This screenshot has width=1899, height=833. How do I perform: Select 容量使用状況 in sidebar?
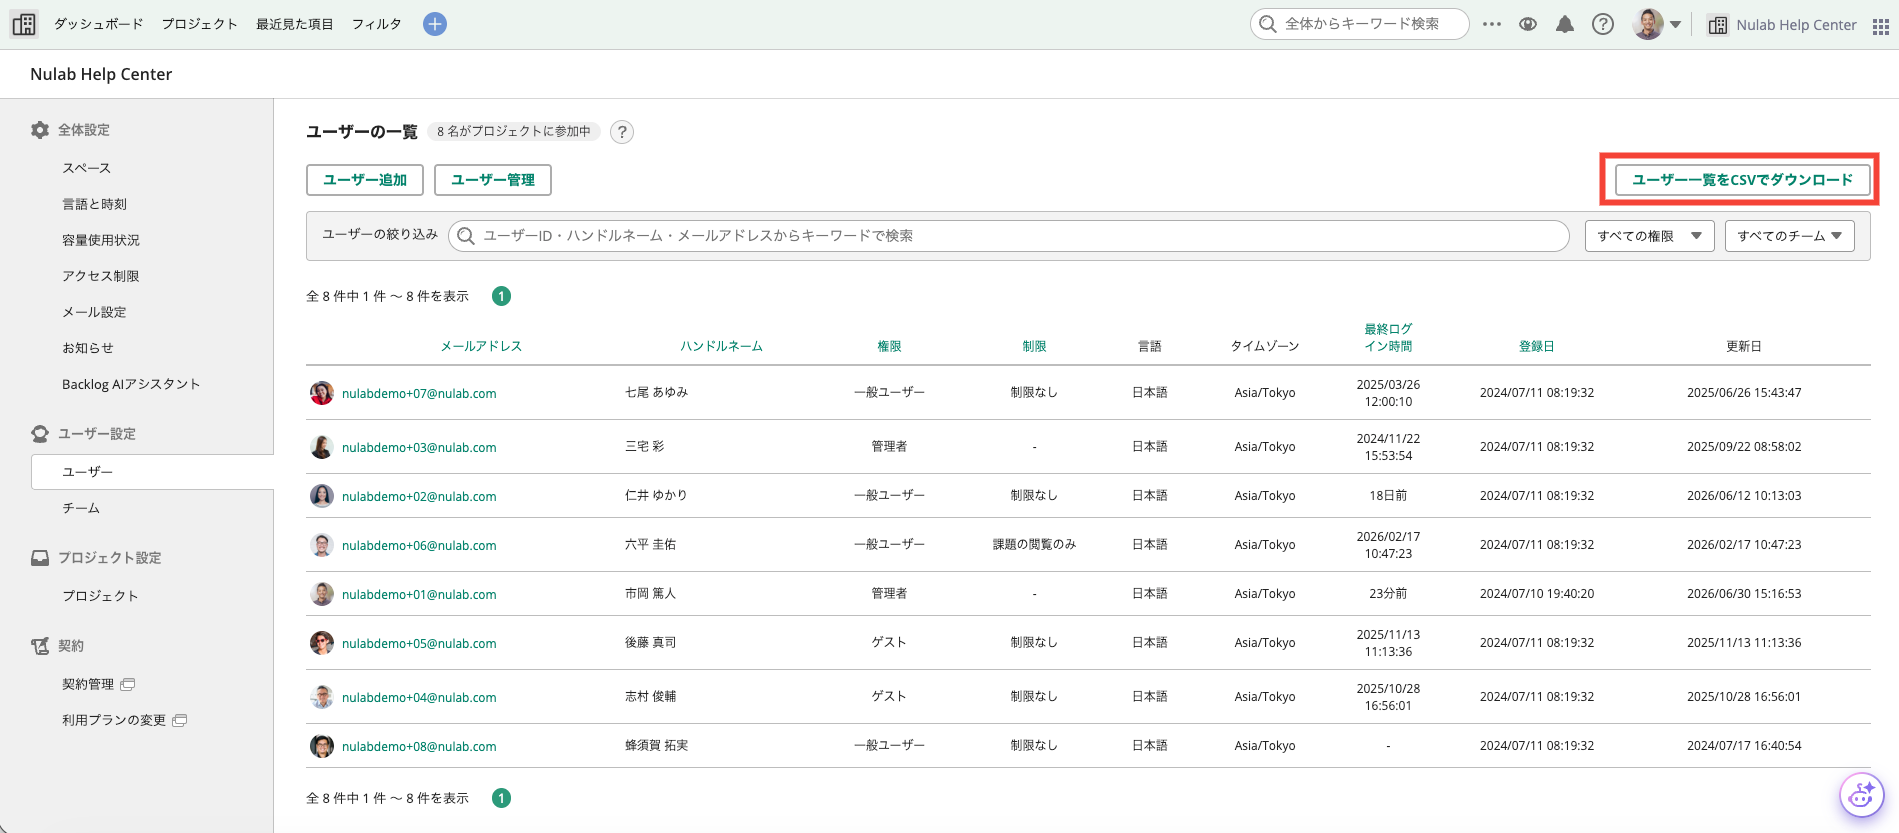[x=101, y=240]
